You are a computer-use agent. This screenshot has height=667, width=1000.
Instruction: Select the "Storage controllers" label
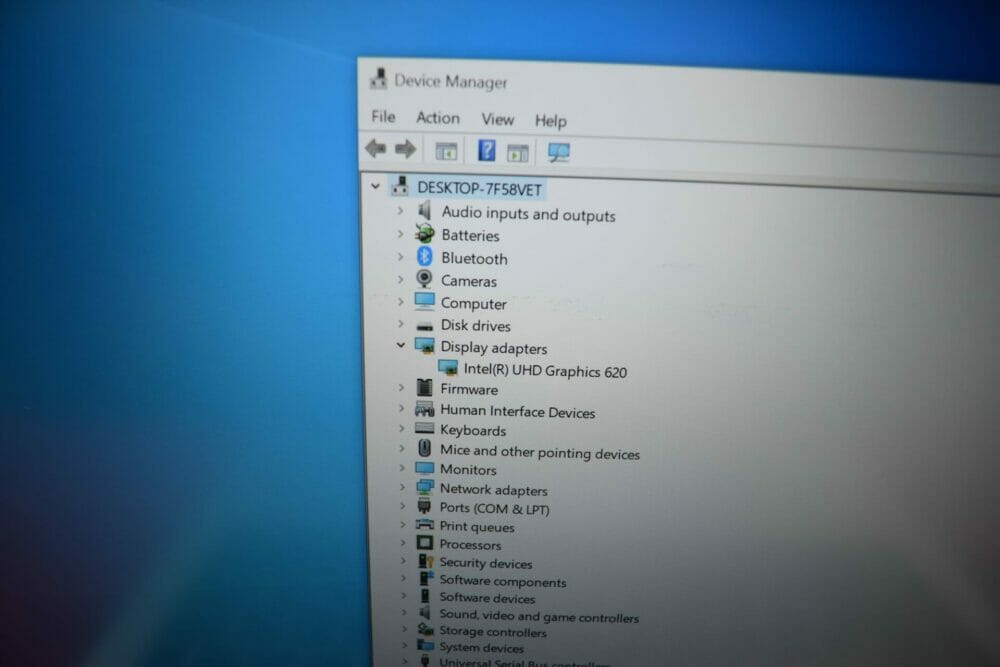click(x=493, y=632)
